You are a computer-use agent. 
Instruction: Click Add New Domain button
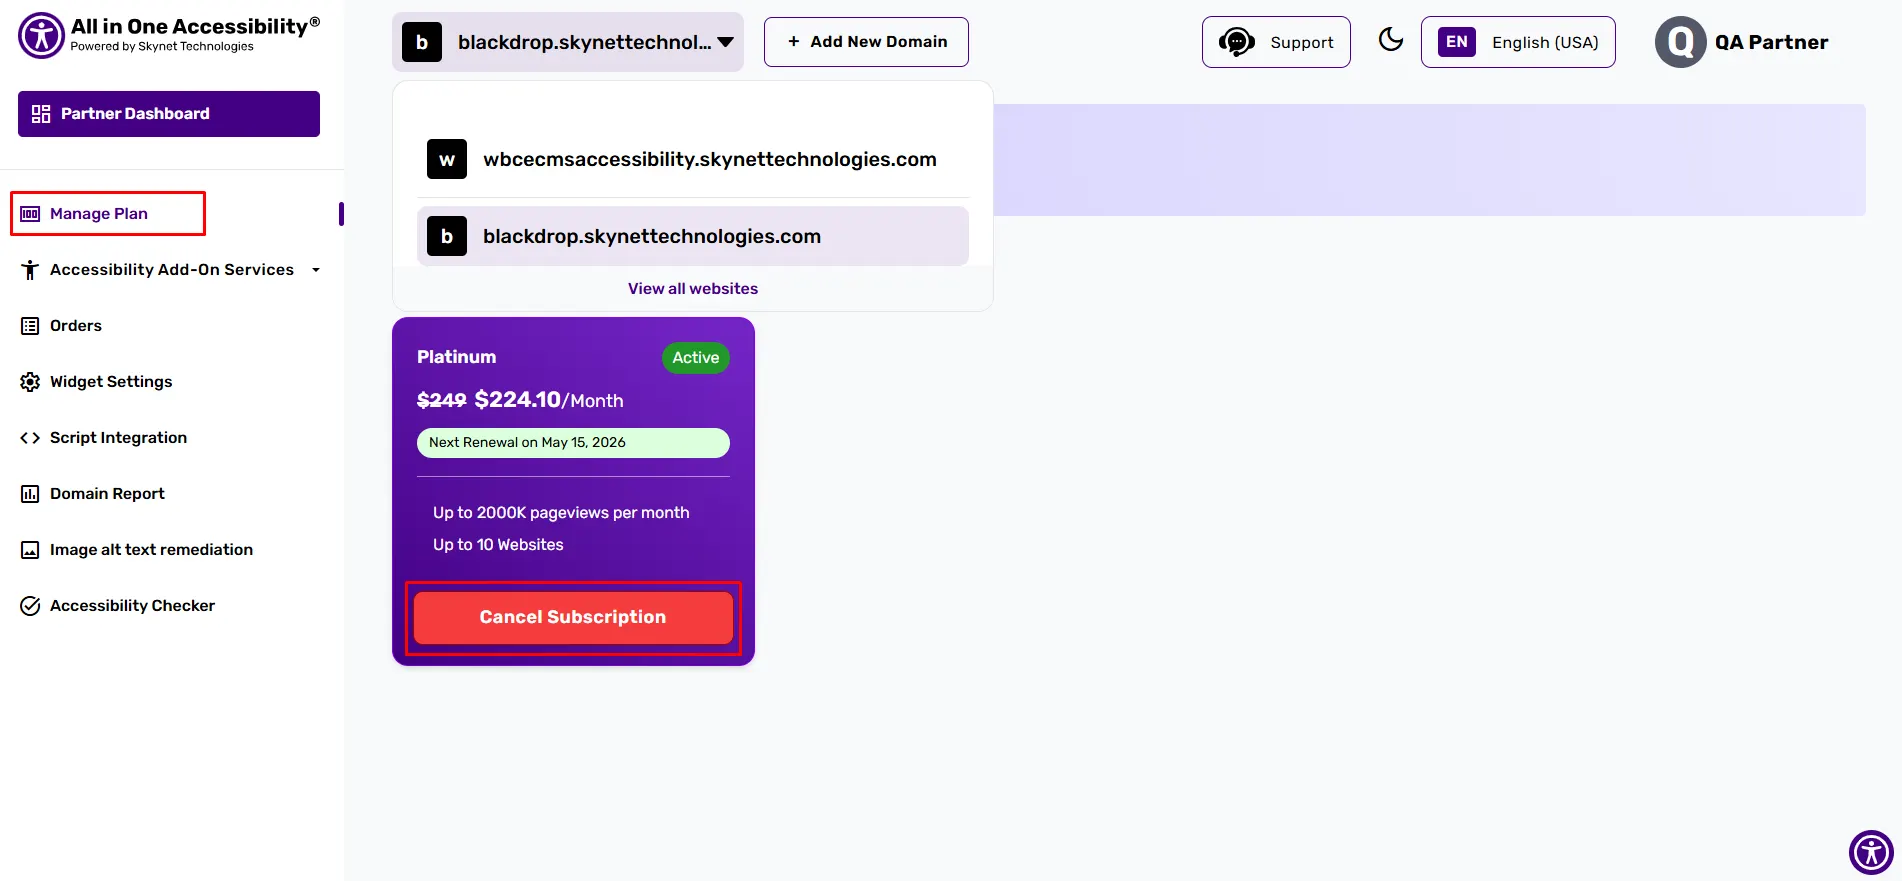coord(866,42)
